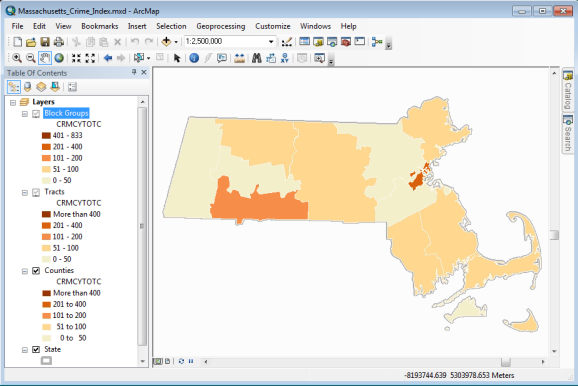
Task: Open the Find binoculars tool
Action: (x=257, y=58)
